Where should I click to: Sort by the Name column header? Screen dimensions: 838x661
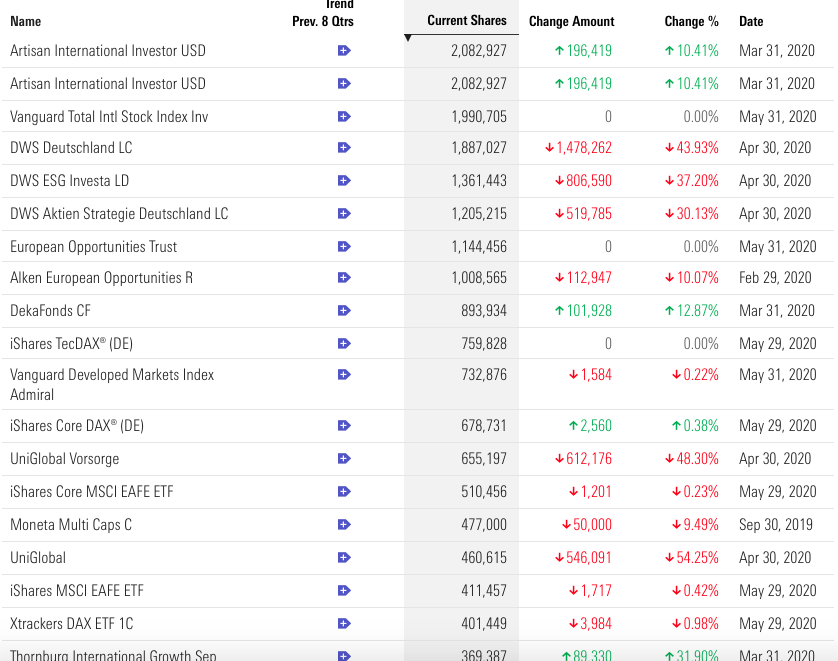pyautogui.click(x=26, y=21)
